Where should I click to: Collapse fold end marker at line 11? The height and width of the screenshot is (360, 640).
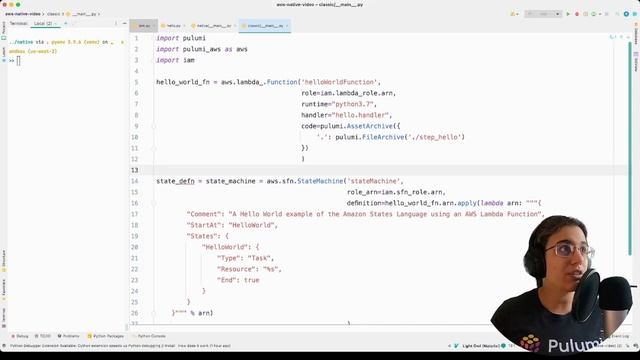pyautogui.click(x=154, y=148)
